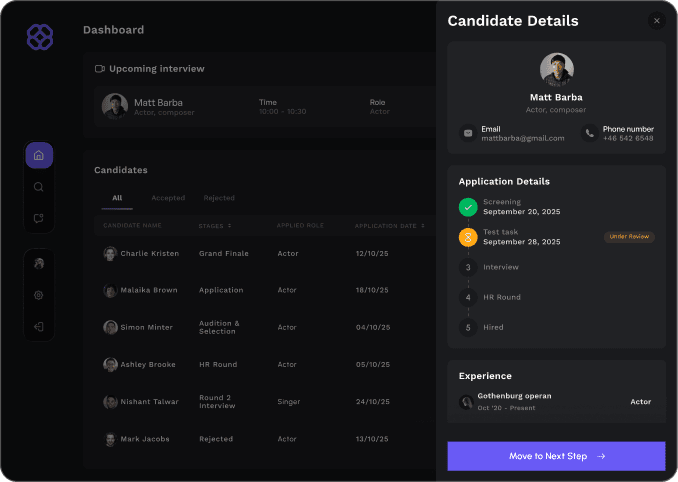Click the Round 2 Interview stage cell
This screenshot has width=678, height=482.
point(217,402)
